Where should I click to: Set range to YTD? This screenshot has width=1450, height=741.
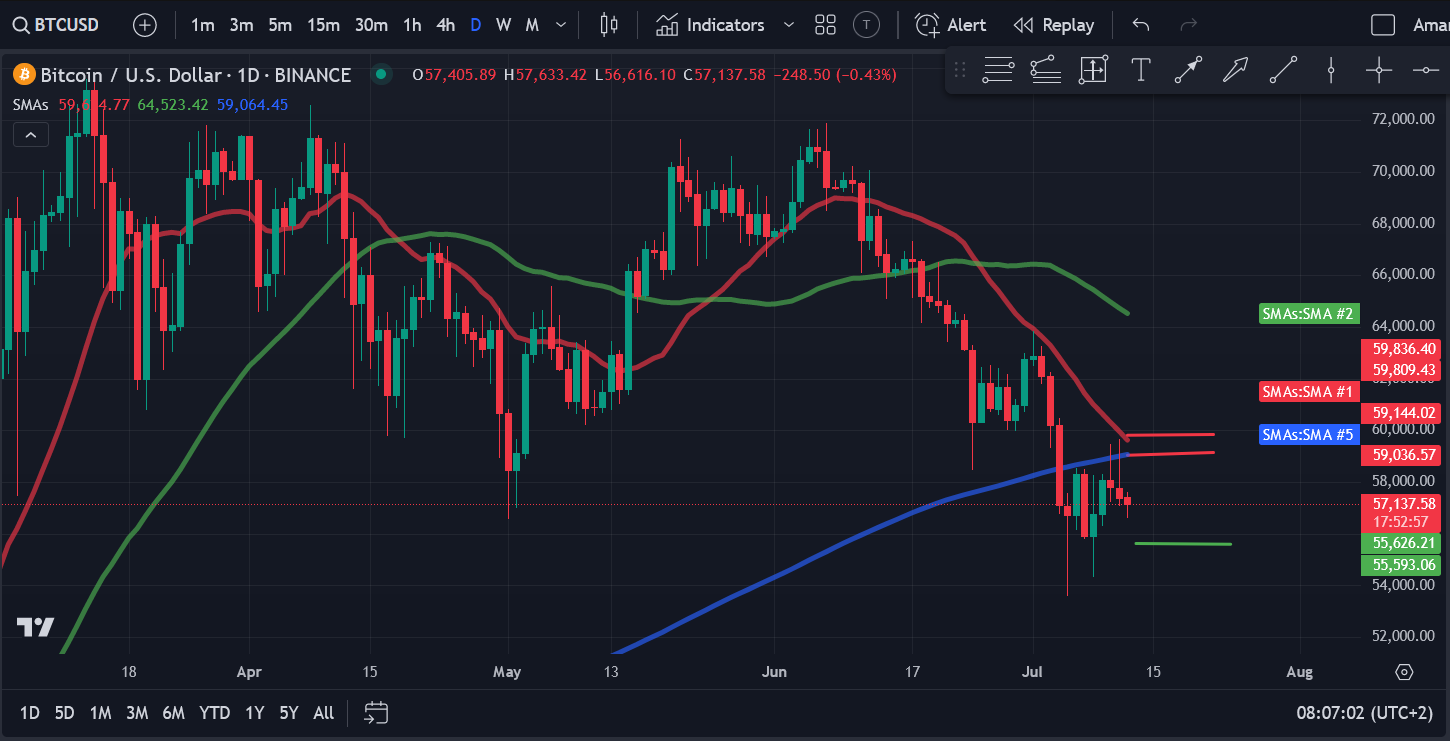coord(214,713)
